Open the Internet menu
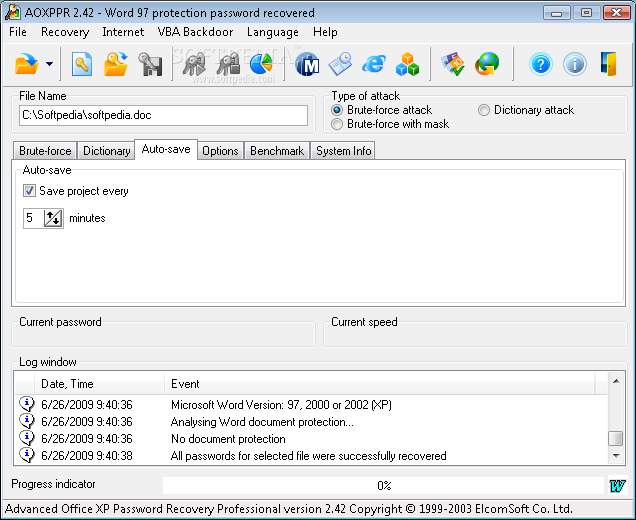The image size is (636, 520). point(123,32)
